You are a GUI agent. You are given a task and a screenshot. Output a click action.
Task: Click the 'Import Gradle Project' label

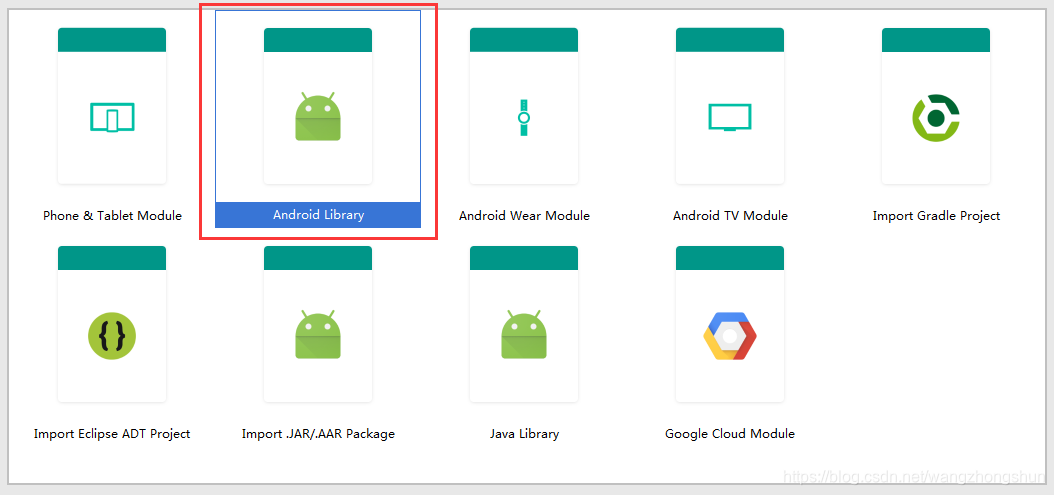tap(936, 216)
